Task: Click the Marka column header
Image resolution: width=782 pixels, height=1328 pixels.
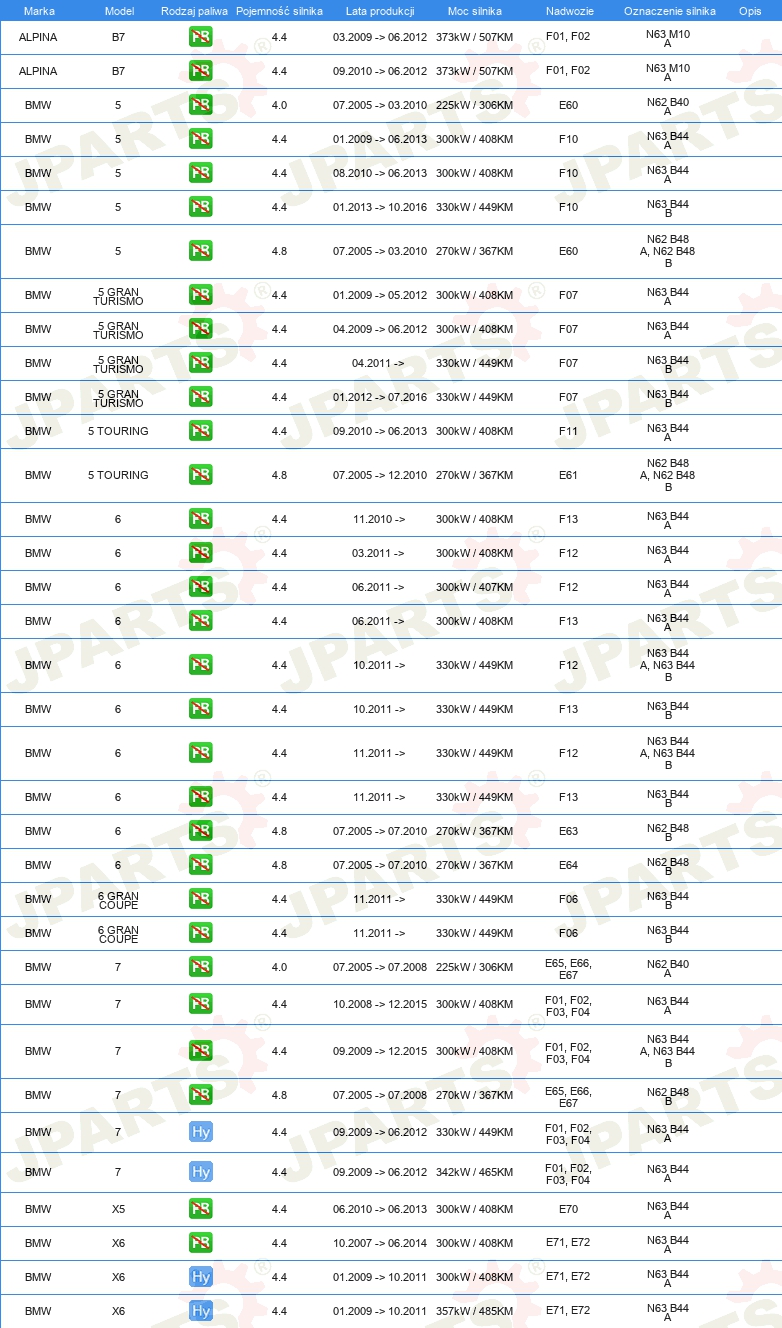Action: click(x=38, y=11)
